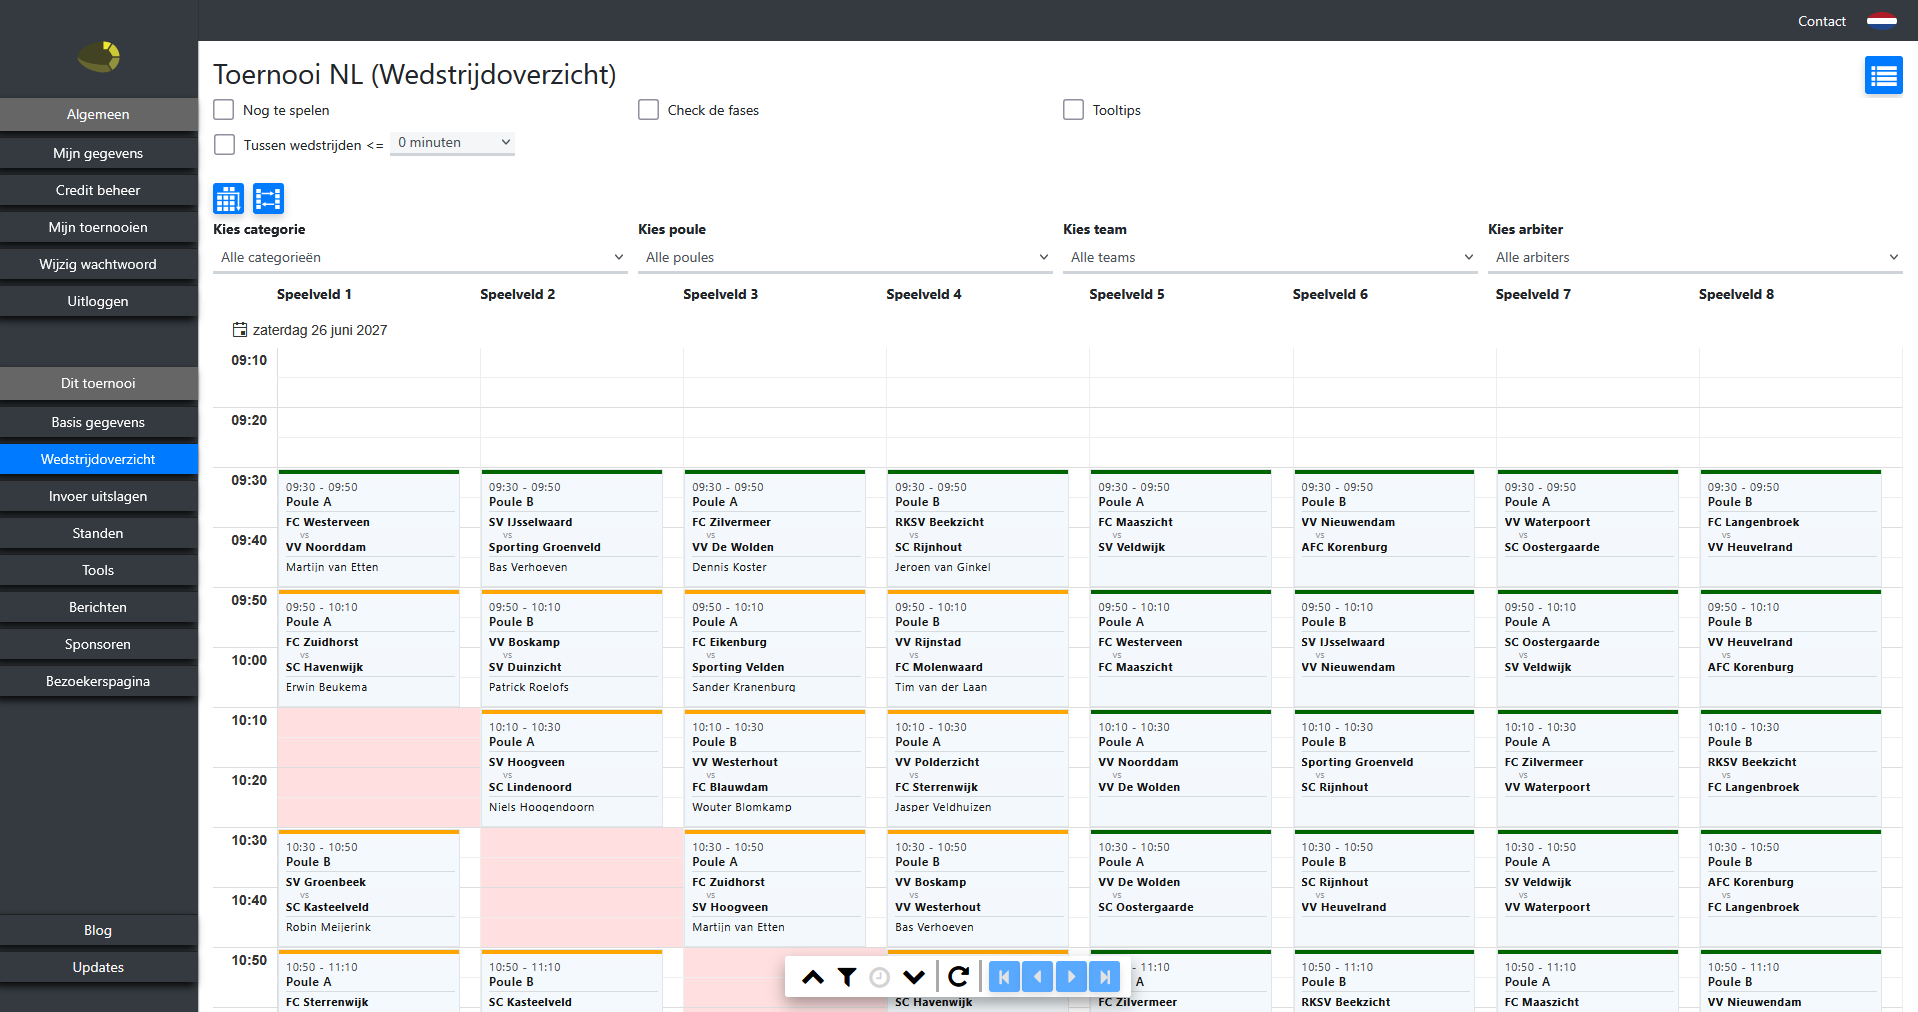The width and height of the screenshot is (1918, 1012).
Task: Open the Blog link in sidebar
Action: (x=98, y=930)
